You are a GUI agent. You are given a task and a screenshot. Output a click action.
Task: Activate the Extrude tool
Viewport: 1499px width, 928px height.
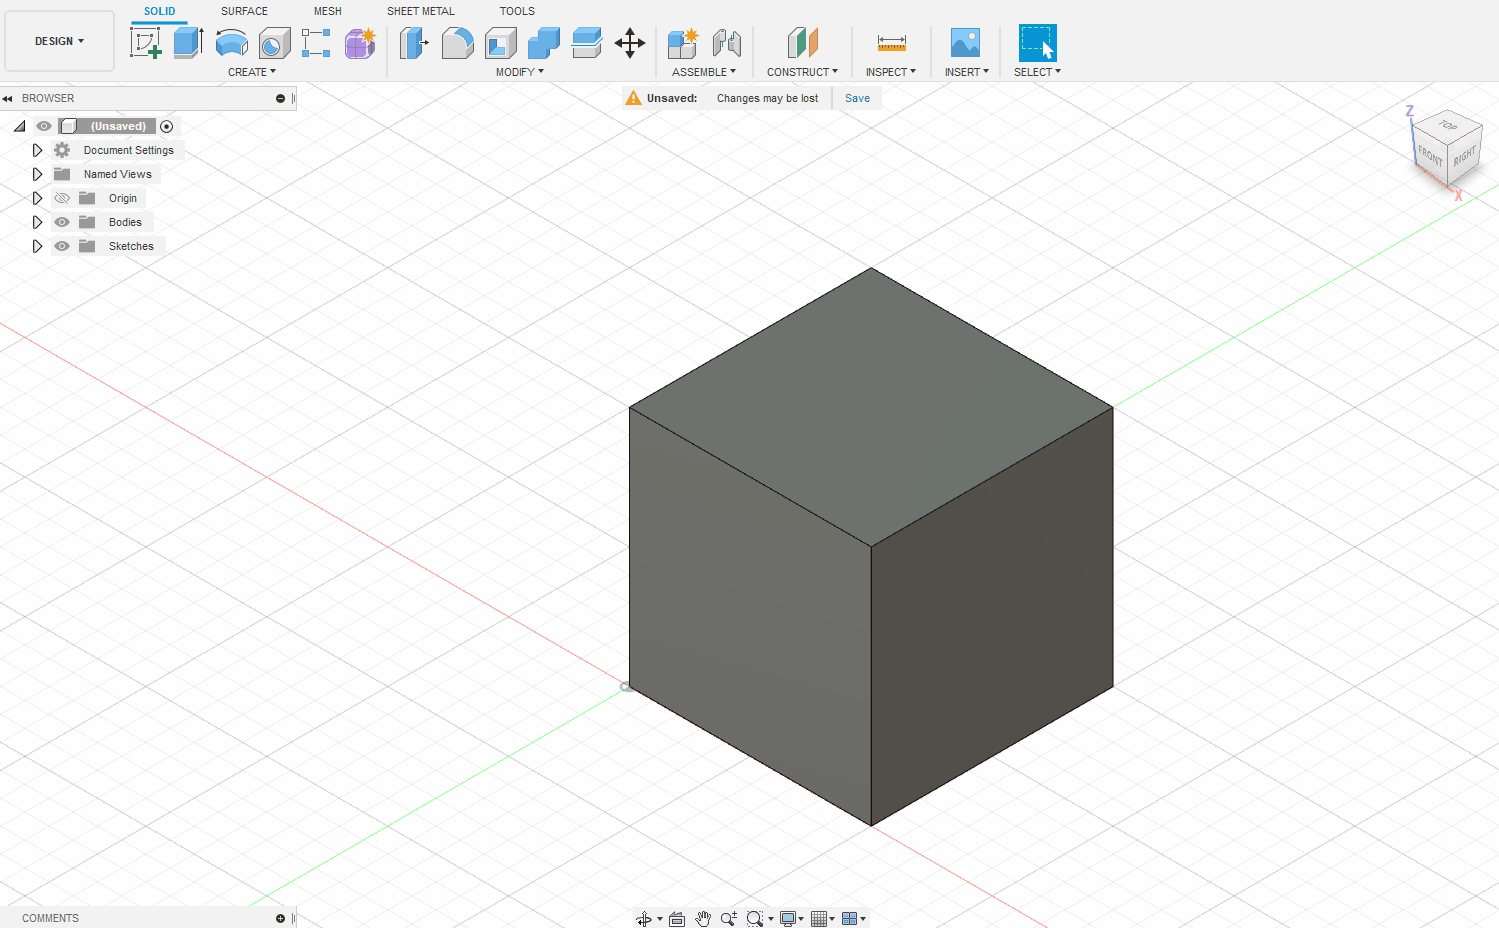pyautogui.click(x=190, y=43)
